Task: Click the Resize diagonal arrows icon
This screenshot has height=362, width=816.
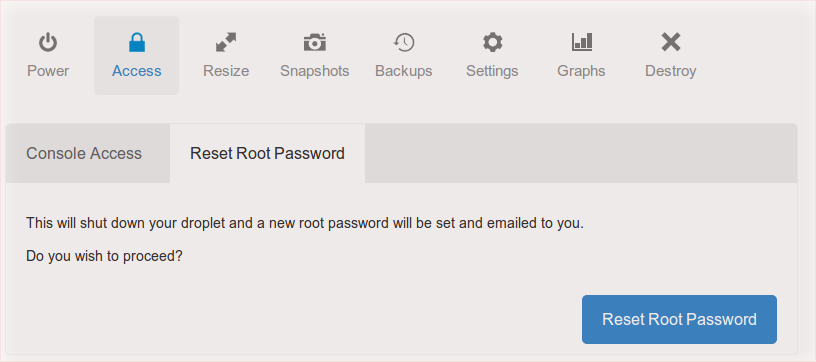Action: point(226,42)
